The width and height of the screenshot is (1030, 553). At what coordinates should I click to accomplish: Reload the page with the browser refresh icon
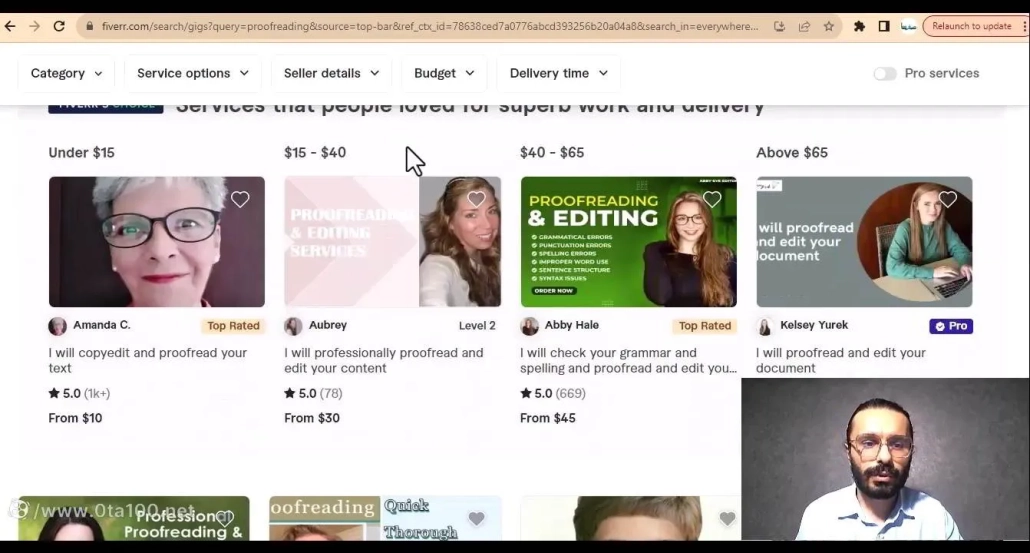59,26
